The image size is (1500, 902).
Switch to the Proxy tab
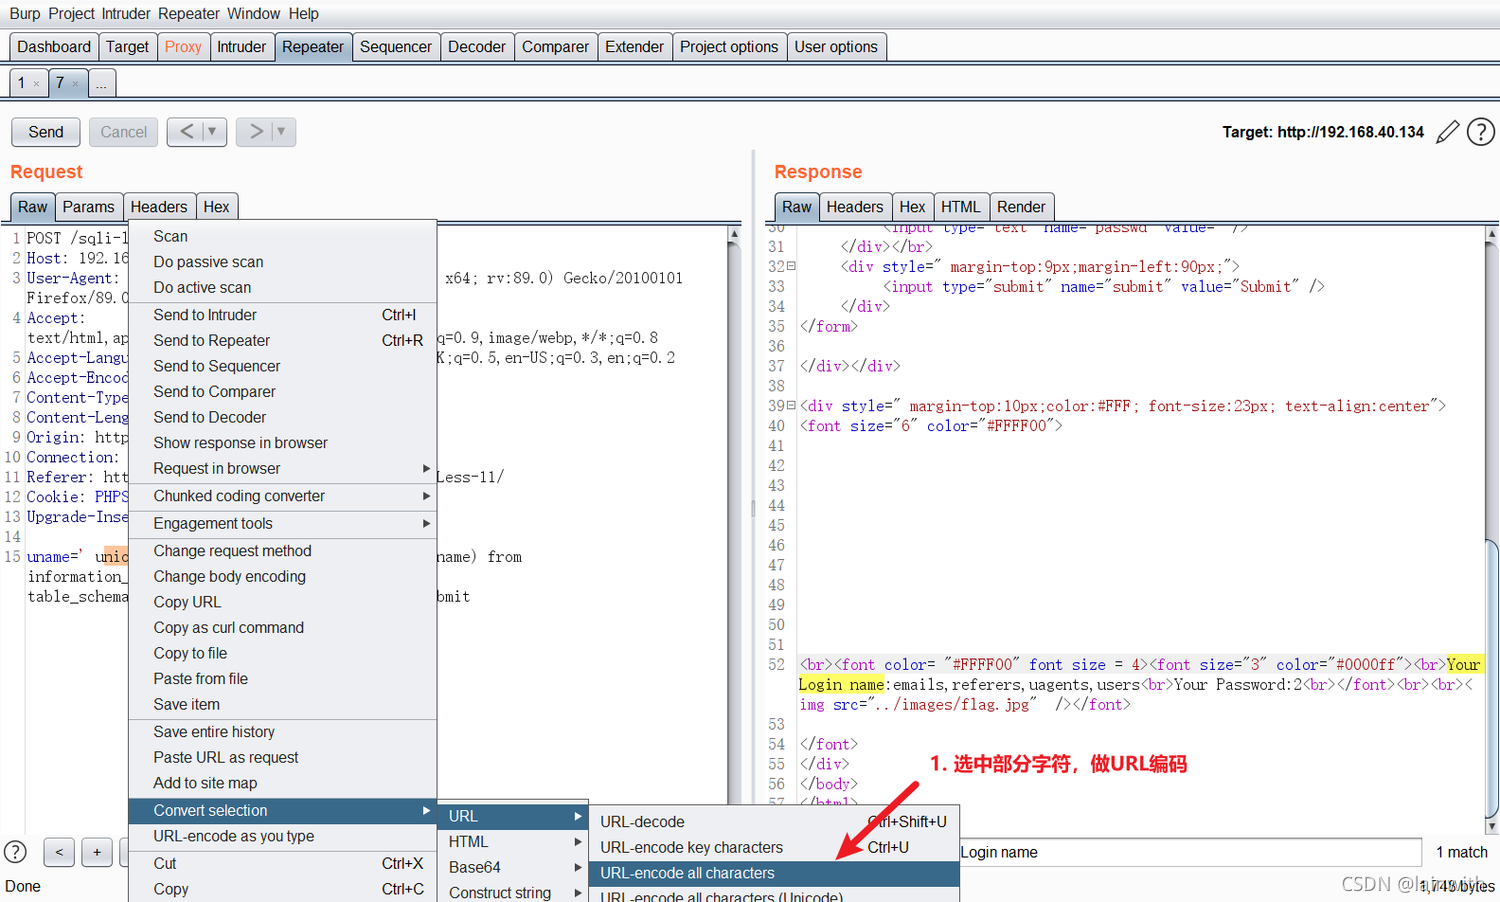point(183,47)
